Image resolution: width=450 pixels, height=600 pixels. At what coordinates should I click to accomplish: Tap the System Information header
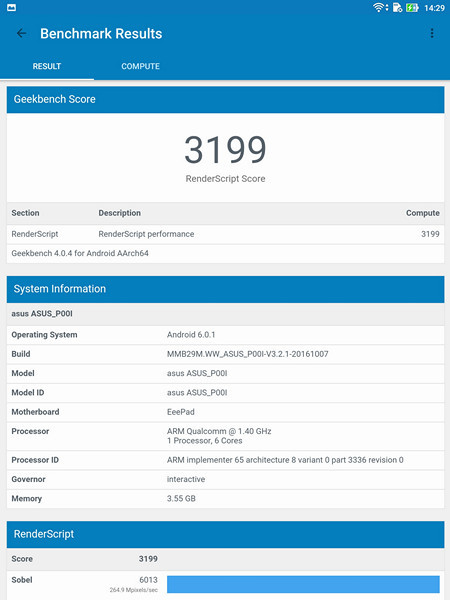coord(225,289)
